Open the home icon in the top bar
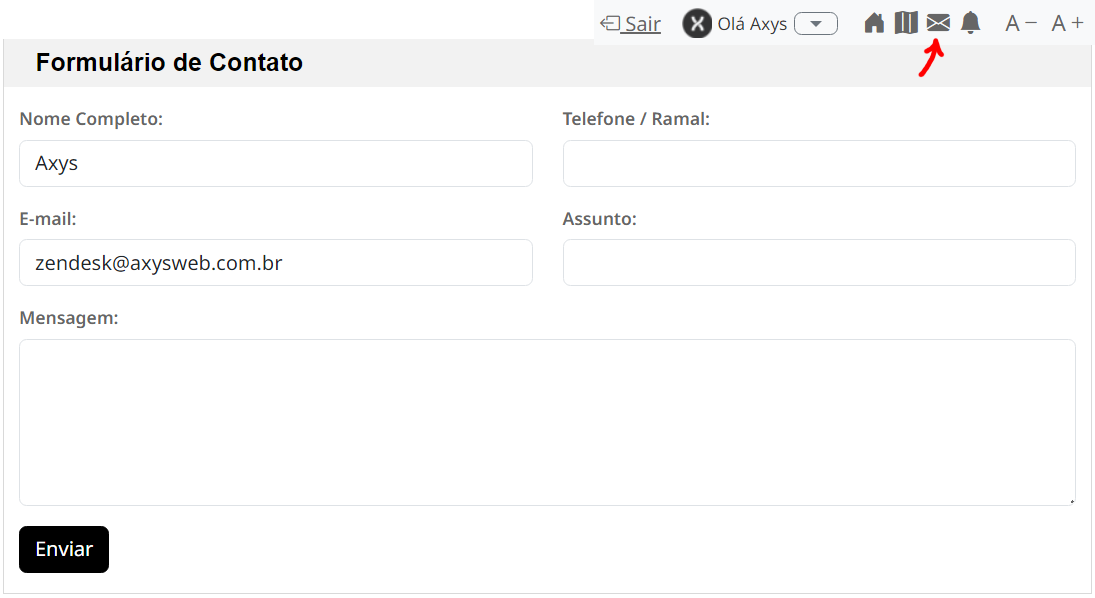The image size is (1095, 598). click(874, 23)
